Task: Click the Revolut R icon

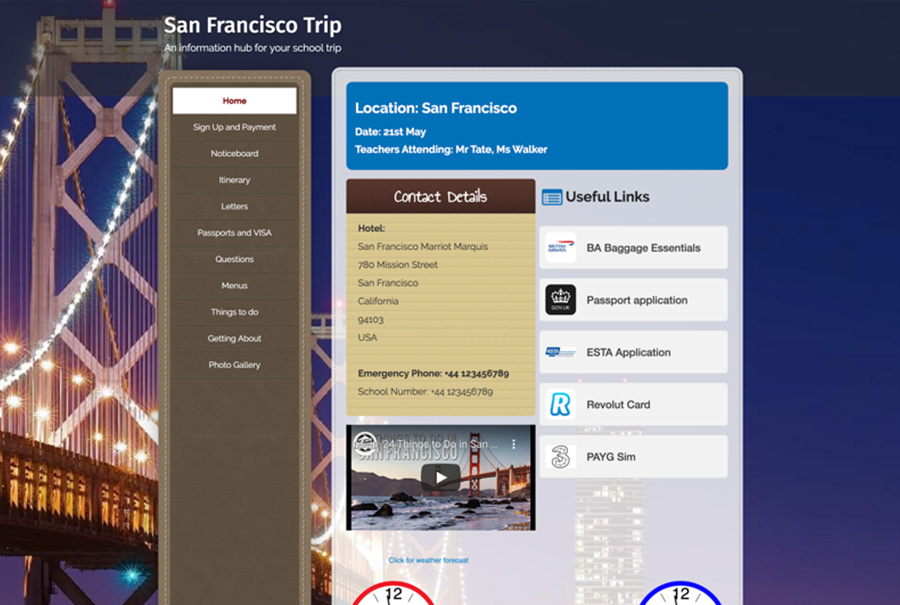Action: pos(560,405)
